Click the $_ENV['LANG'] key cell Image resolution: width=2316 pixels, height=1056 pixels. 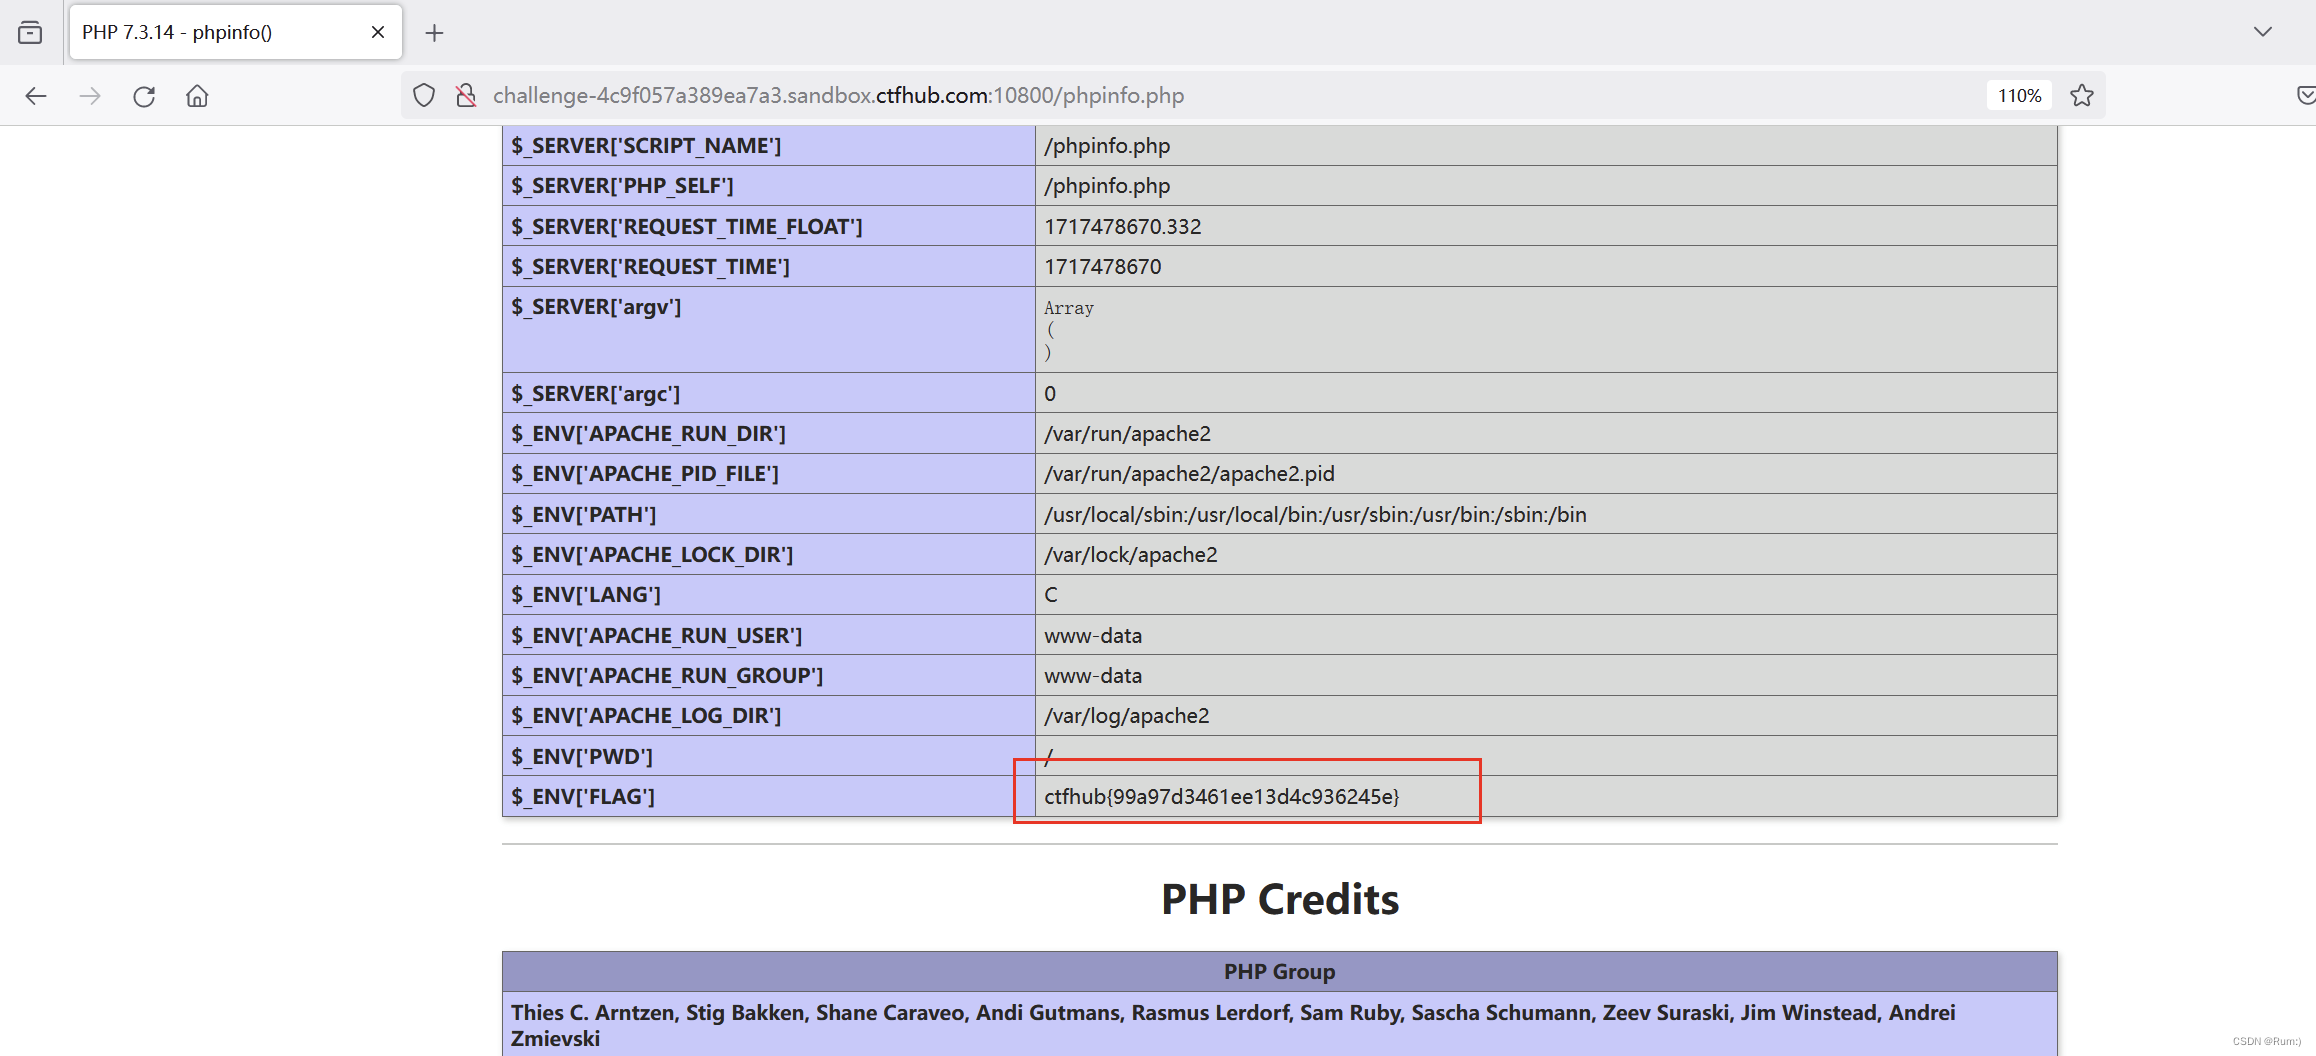[768, 595]
